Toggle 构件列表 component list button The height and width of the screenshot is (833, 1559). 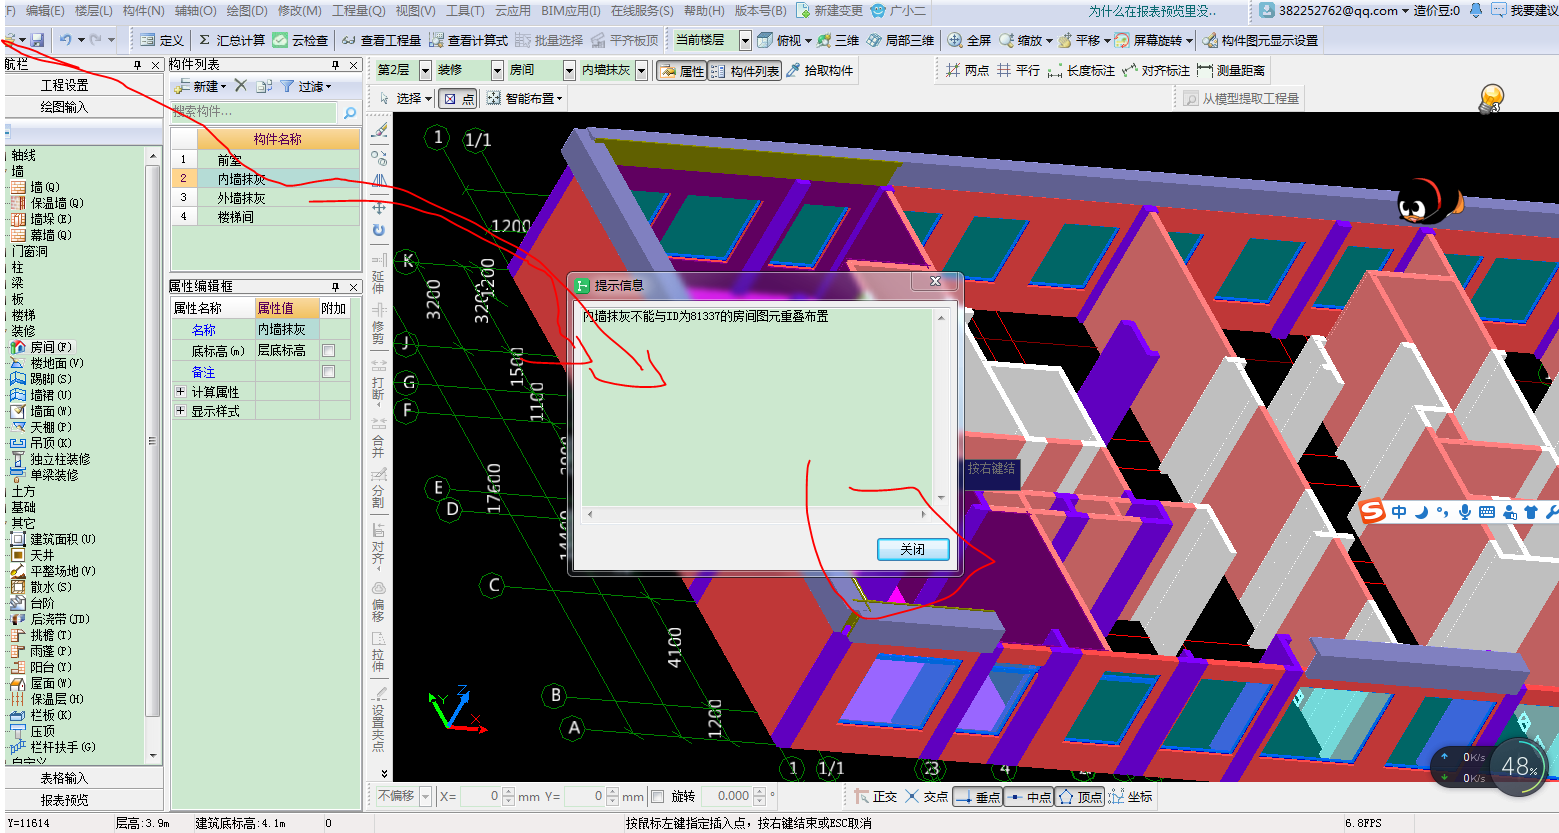[745, 71]
